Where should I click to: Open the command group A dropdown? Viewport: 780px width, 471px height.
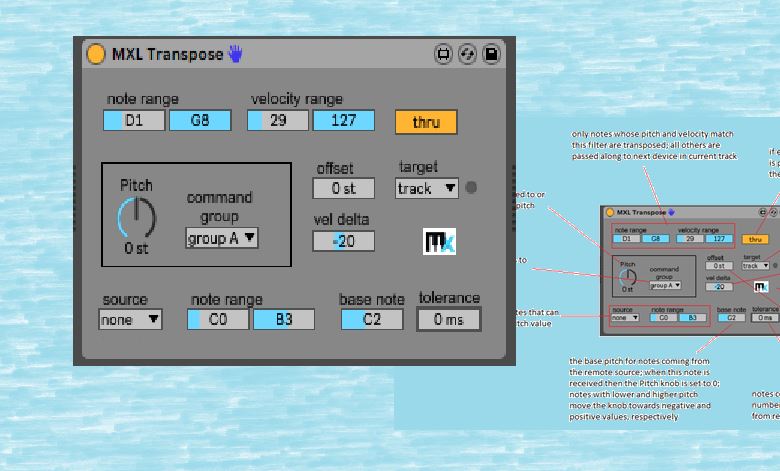coord(222,238)
